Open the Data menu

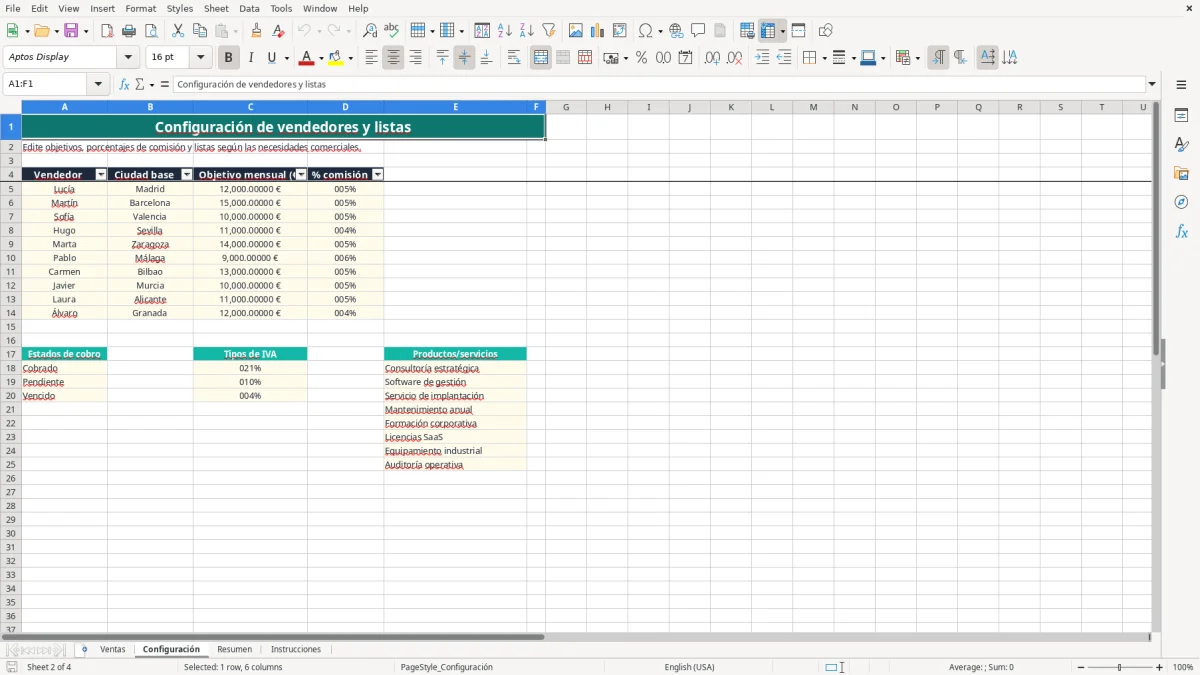click(249, 8)
